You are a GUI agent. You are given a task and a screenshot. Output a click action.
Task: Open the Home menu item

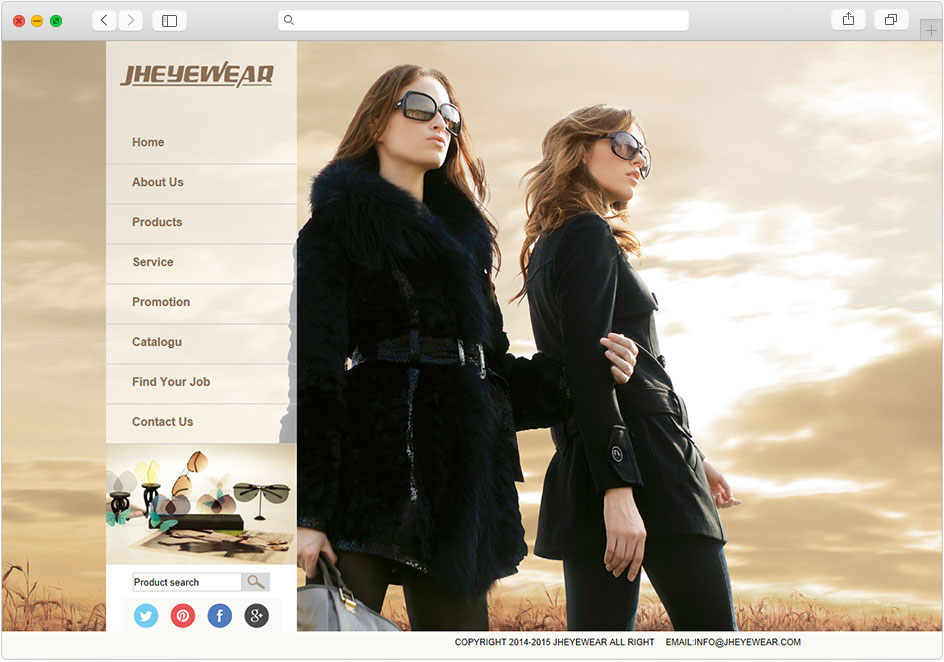click(x=148, y=142)
